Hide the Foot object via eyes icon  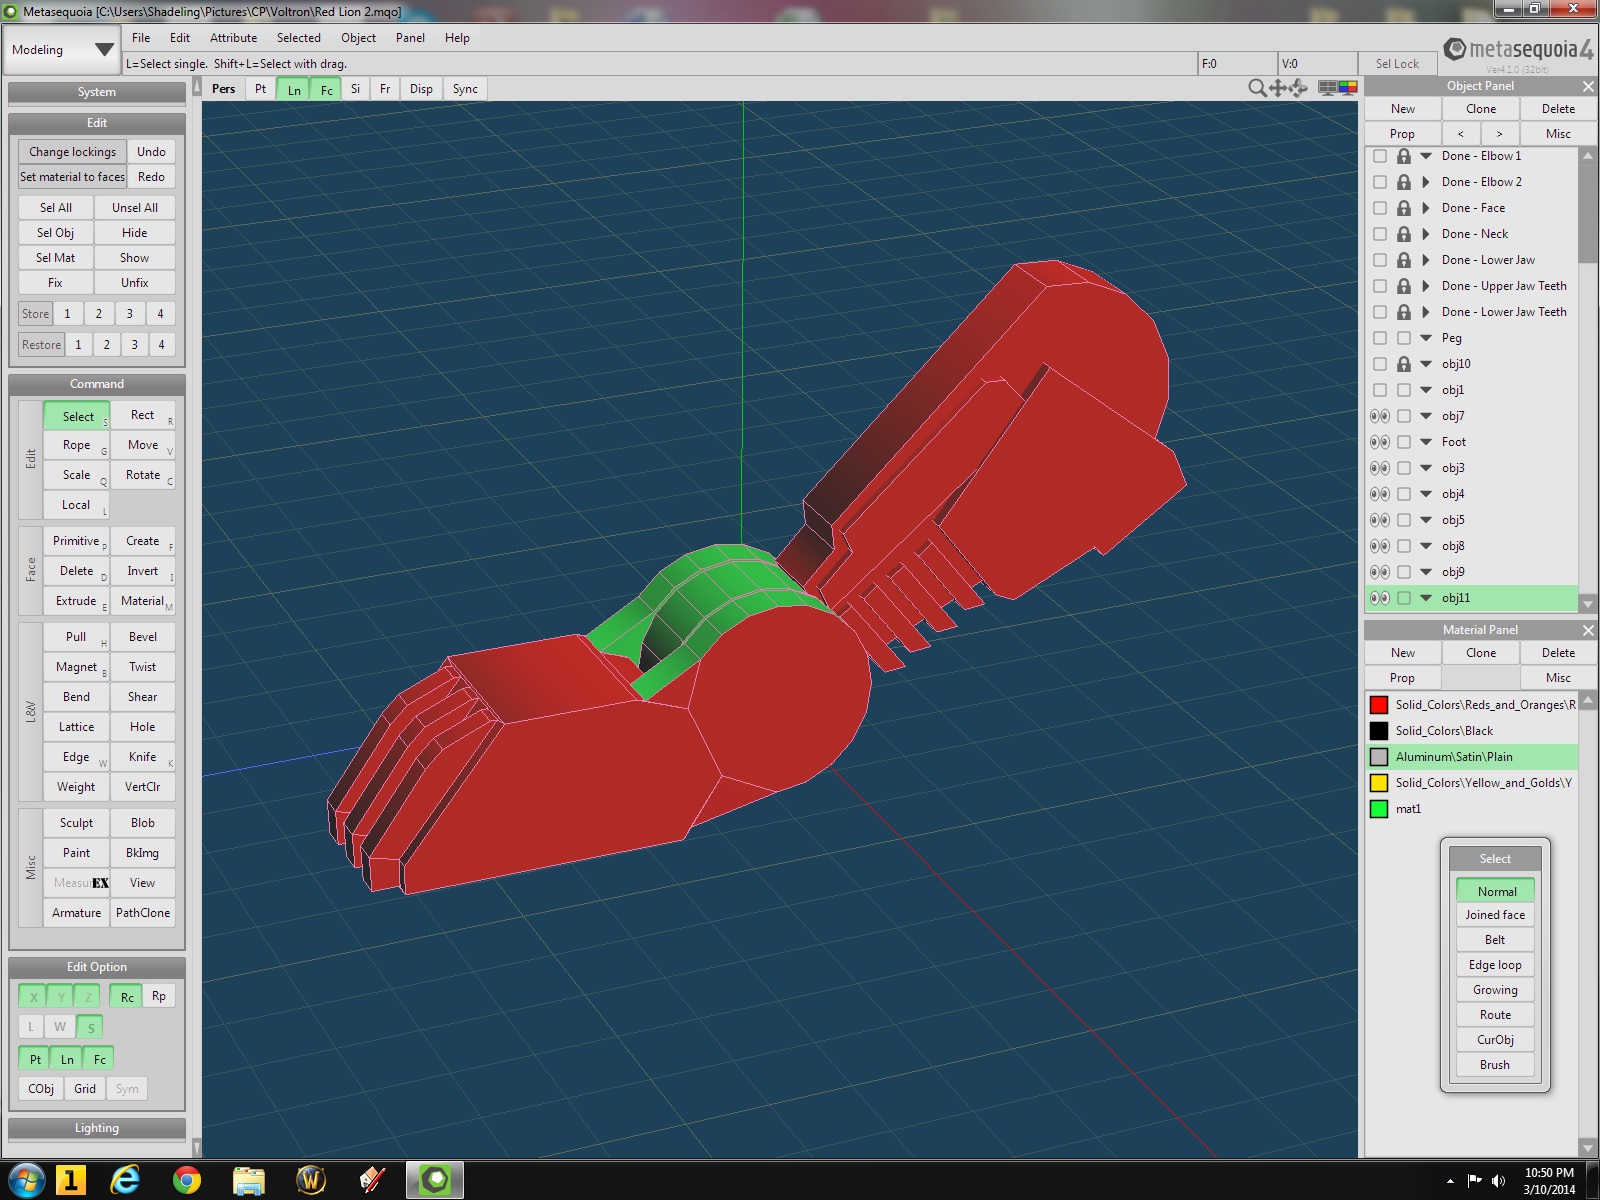(1380, 442)
